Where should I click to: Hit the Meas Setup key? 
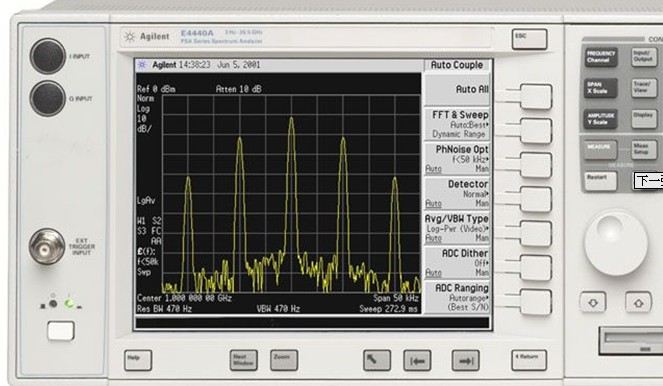pyautogui.click(x=644, y=150)
